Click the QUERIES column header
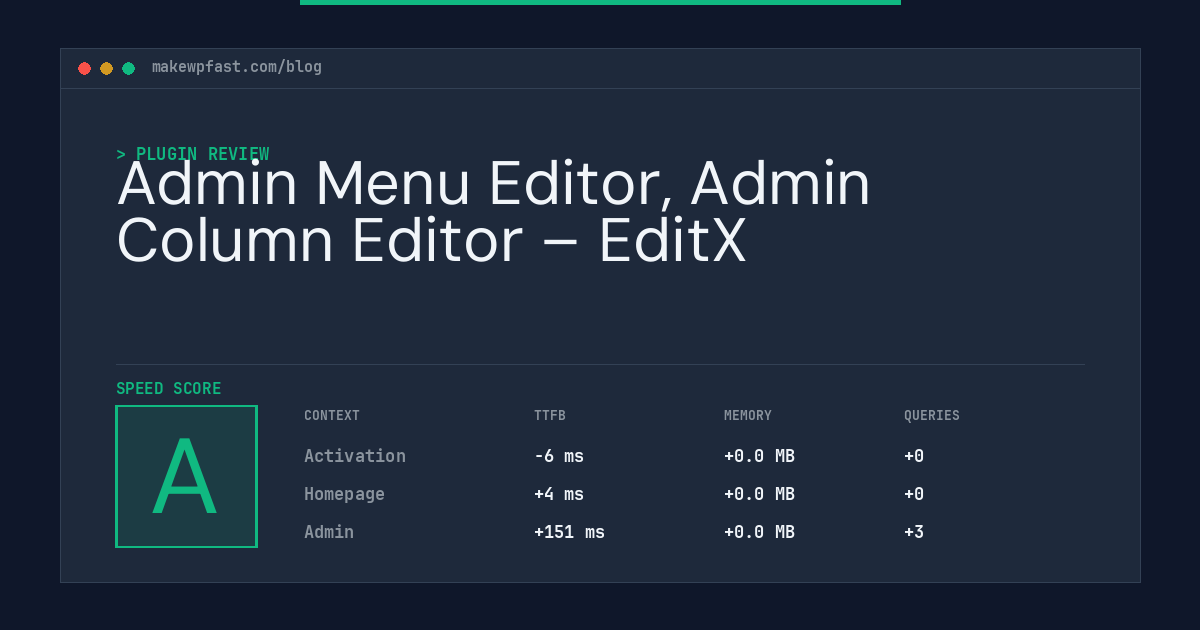Viewport: 1200px width, 630px height. [x=932, y=416]
